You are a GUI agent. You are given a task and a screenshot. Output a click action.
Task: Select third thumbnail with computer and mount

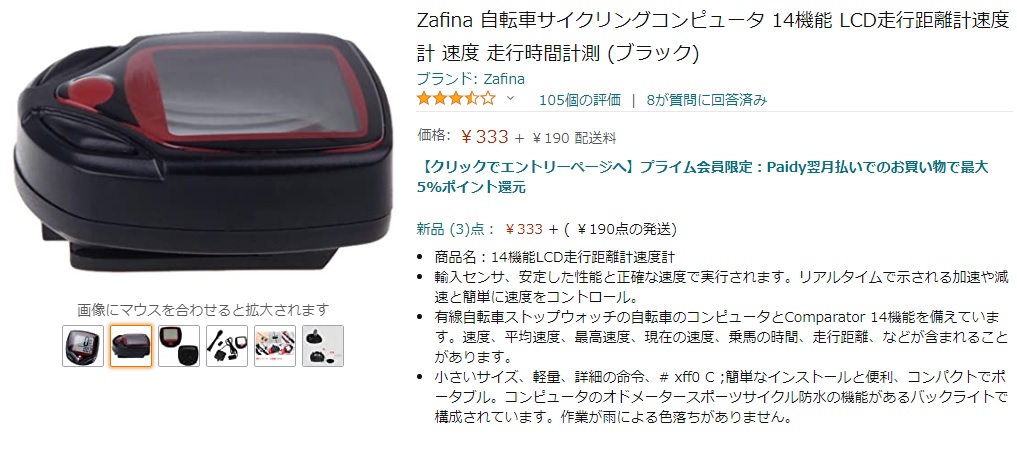tap(179, 346)
